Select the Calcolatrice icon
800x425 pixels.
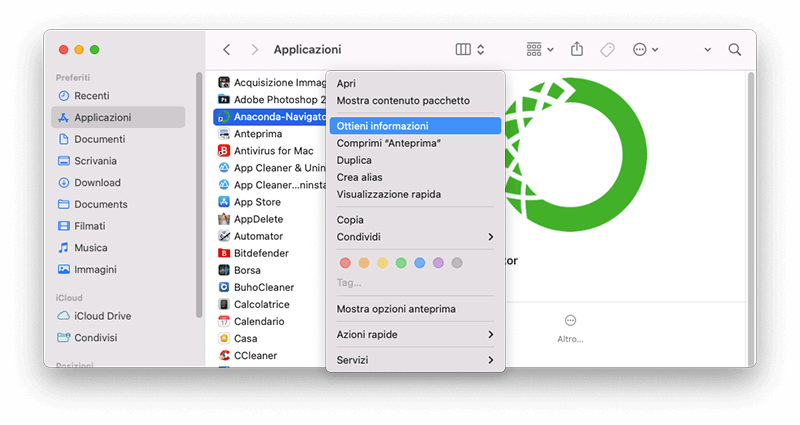223,305
